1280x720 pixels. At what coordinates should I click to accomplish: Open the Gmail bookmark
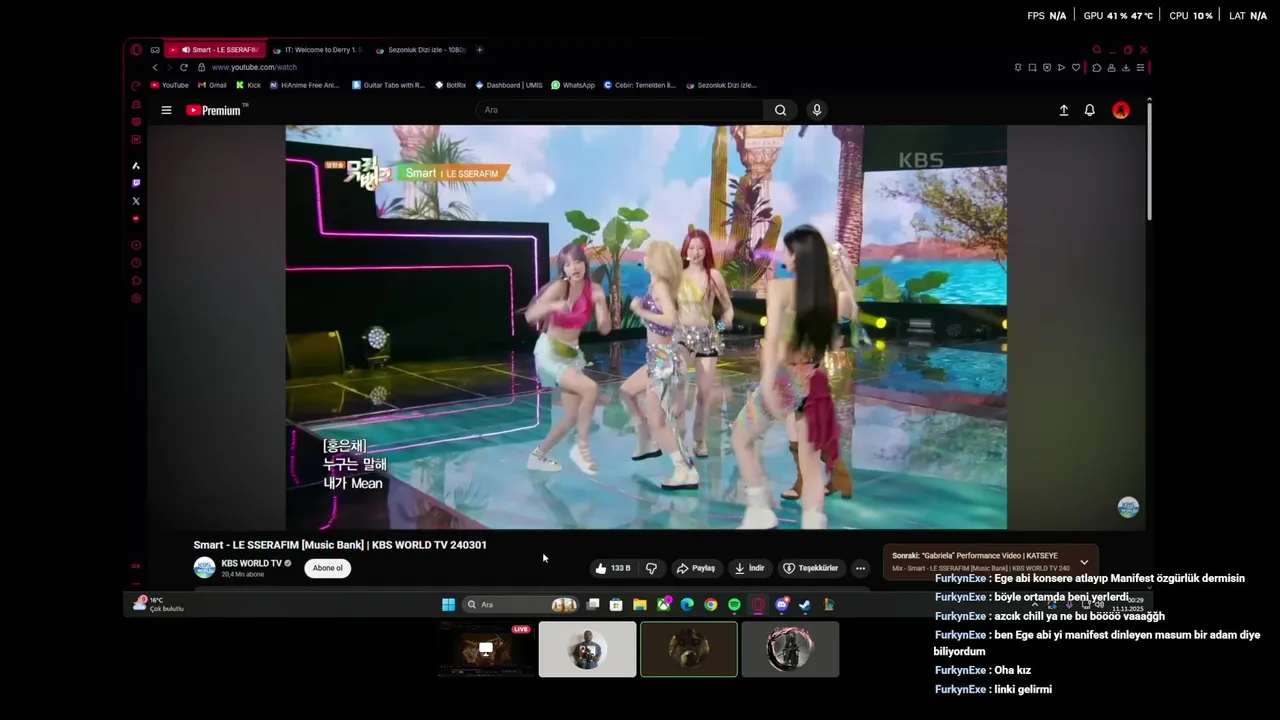(x=212, y=85)
